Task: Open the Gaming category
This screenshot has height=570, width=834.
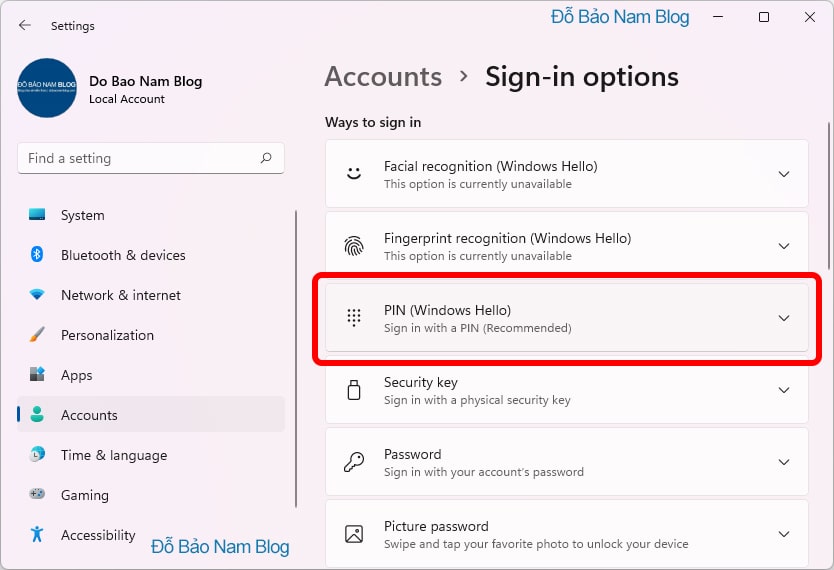Action: [x=85, y=496]
